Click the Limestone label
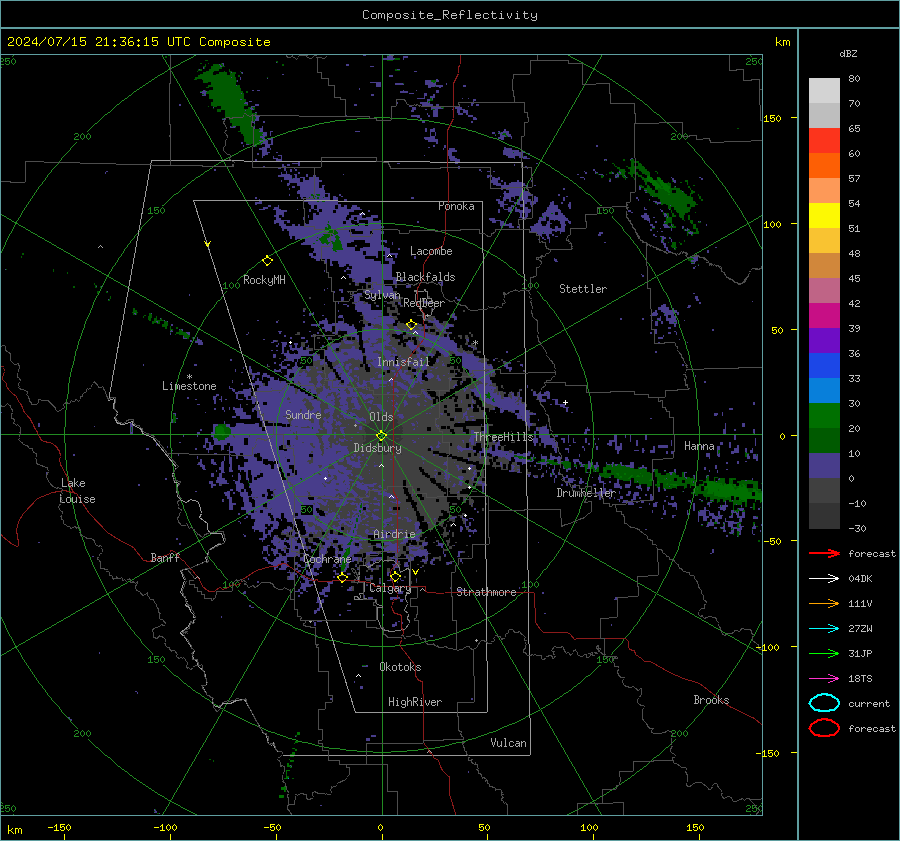This screenshot has height=841, width=900. point(189,386)
